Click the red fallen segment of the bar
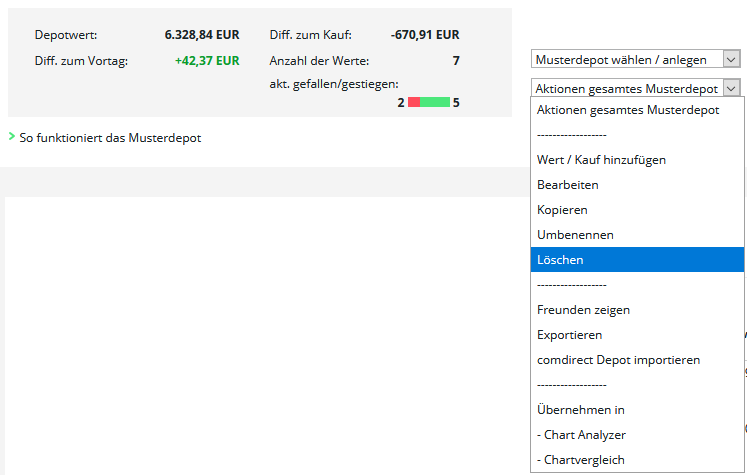The width and height of the screenshot is (747, 475). click(x=414, y=102)
